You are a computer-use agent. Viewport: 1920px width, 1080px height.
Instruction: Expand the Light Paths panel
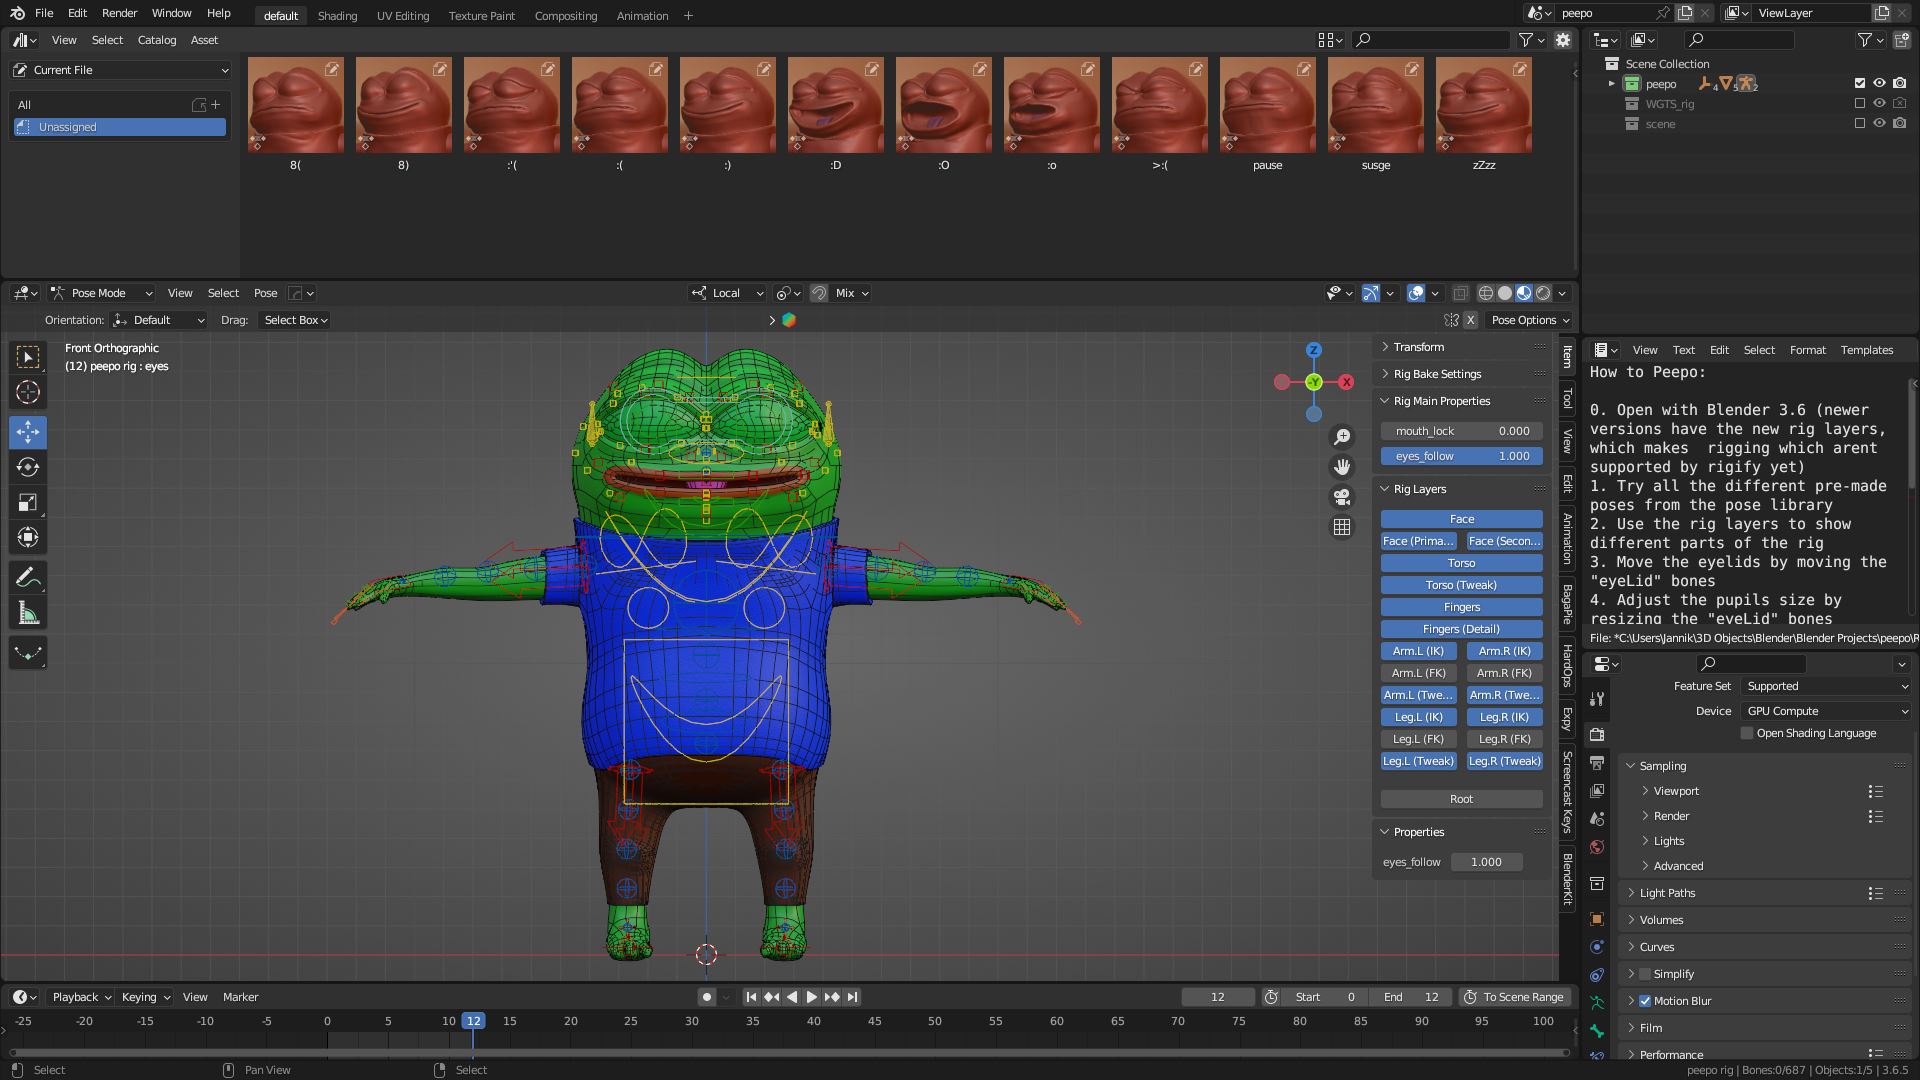tap(1667, 893)
